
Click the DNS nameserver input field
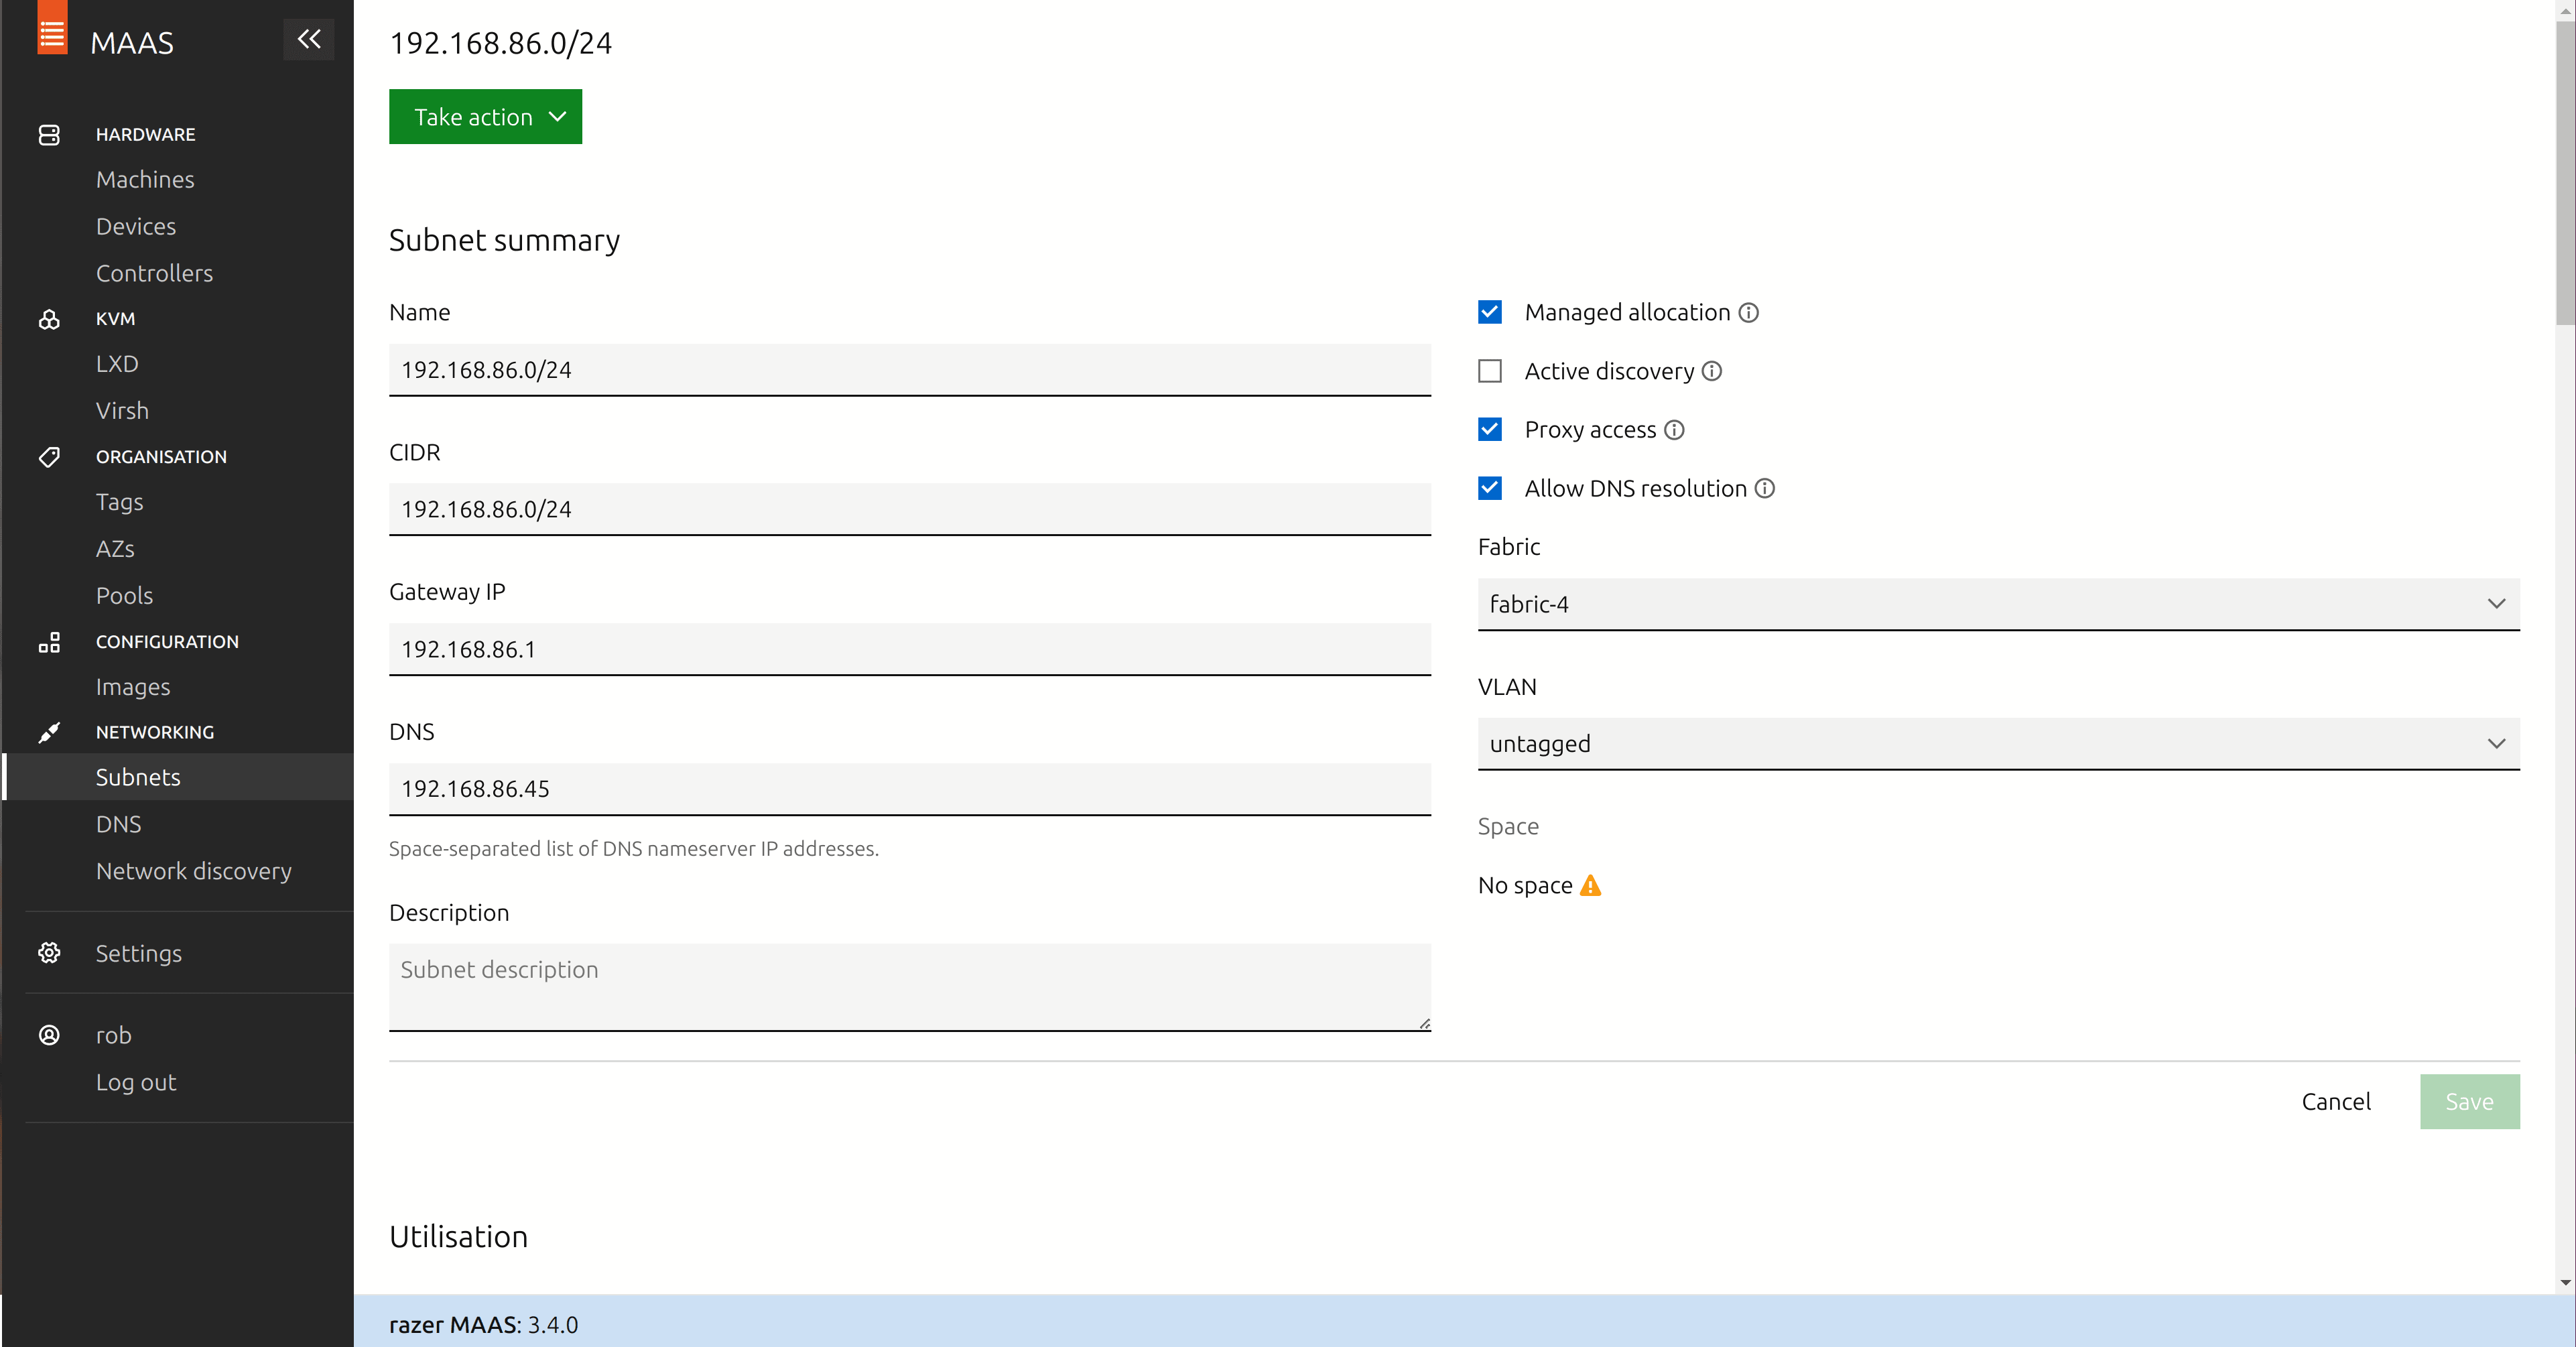(x=910, y=789)
